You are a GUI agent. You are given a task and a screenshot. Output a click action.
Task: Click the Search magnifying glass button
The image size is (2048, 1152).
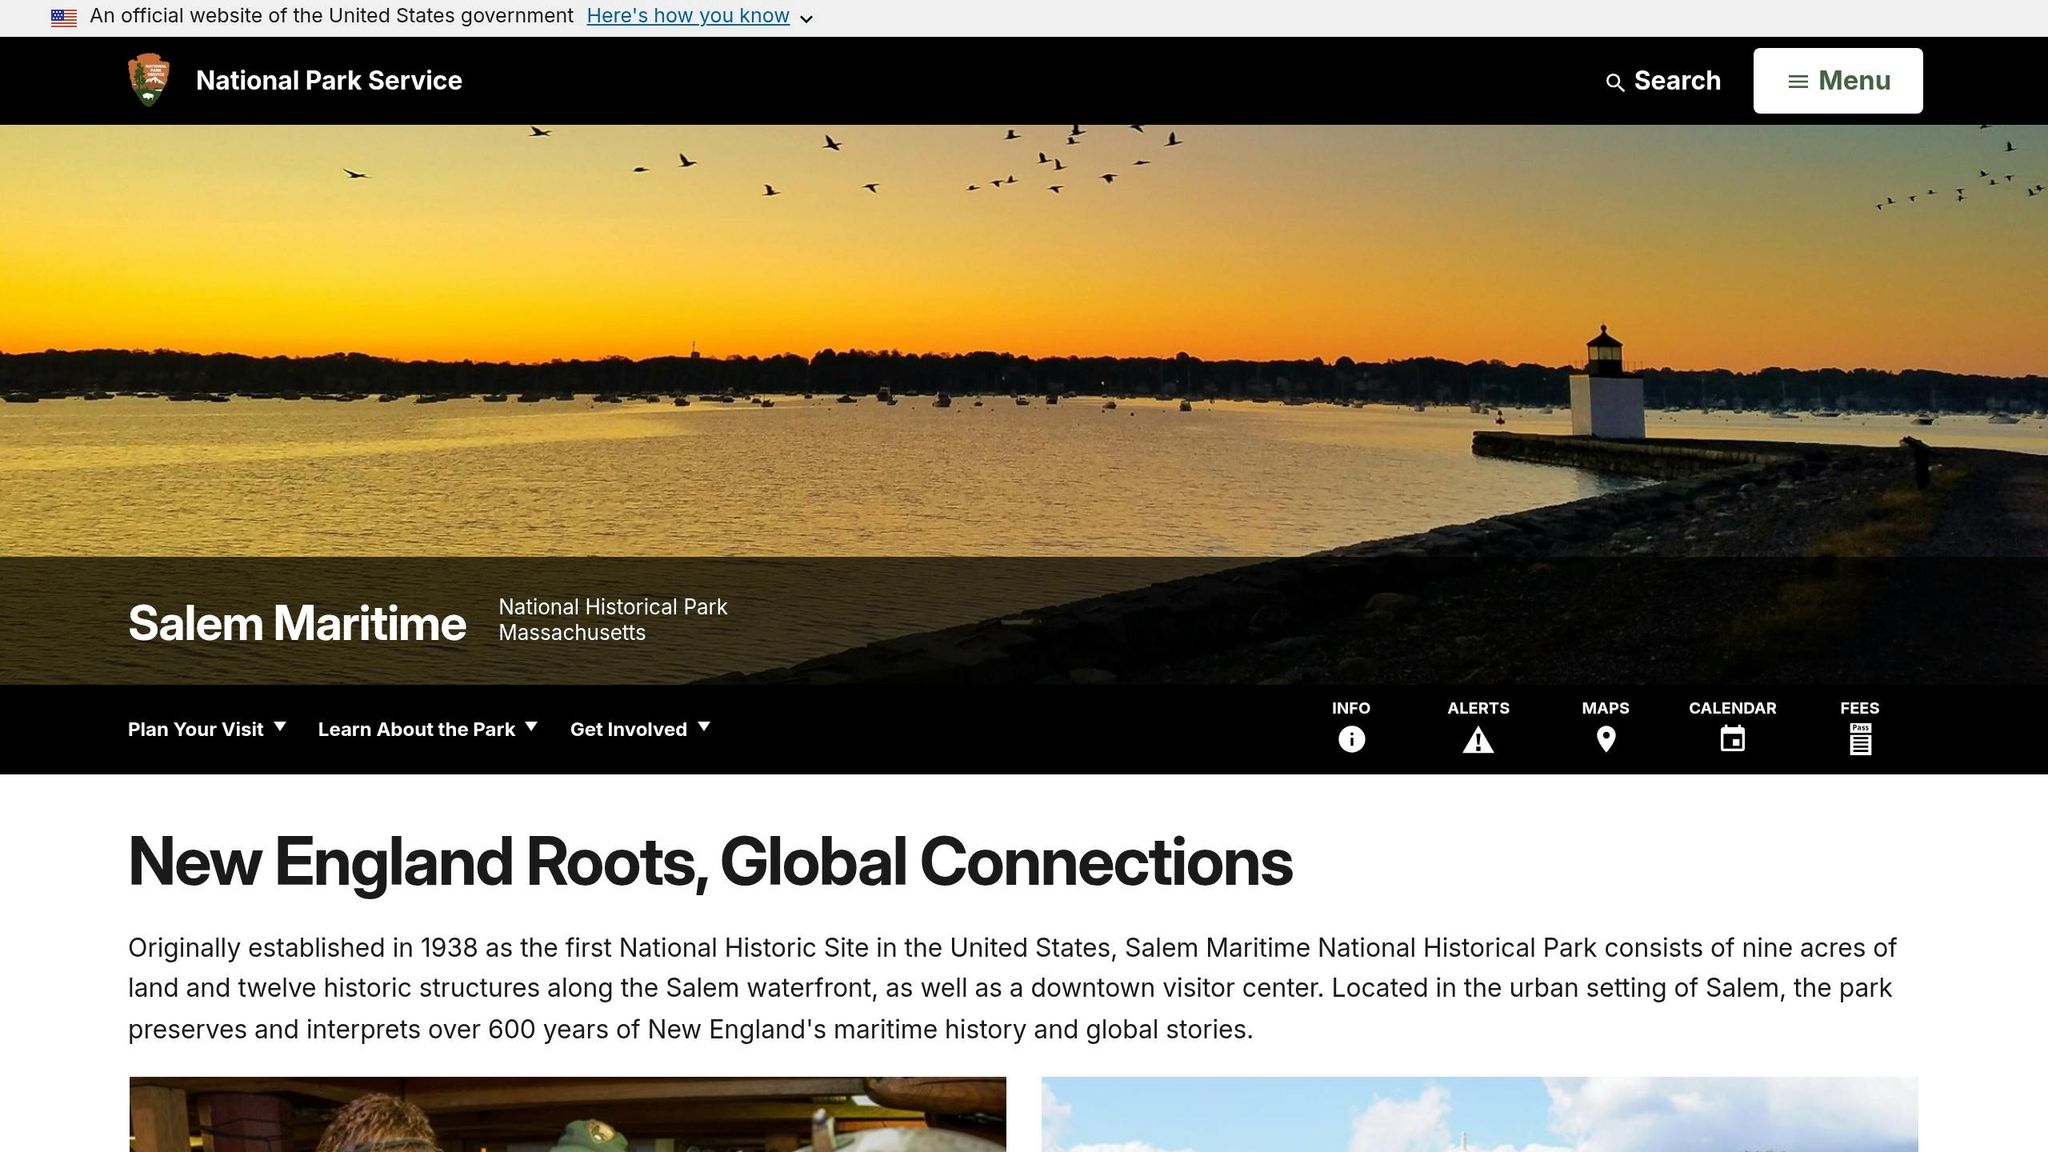point(1663,81)
